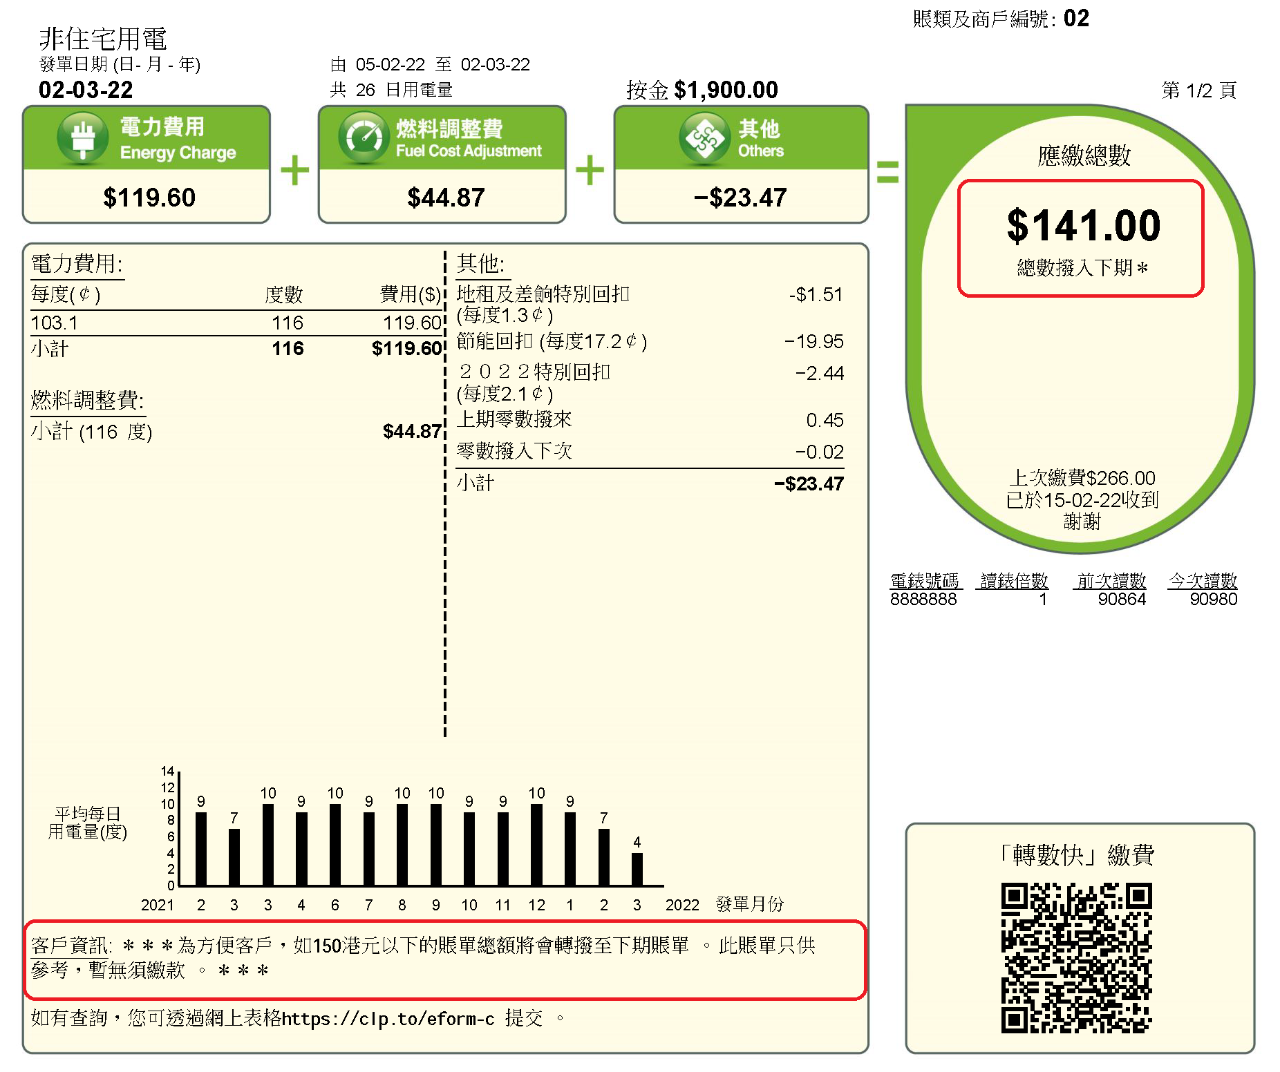
Task: Click the 電力費用: section heading
Action: click(77, 264)
